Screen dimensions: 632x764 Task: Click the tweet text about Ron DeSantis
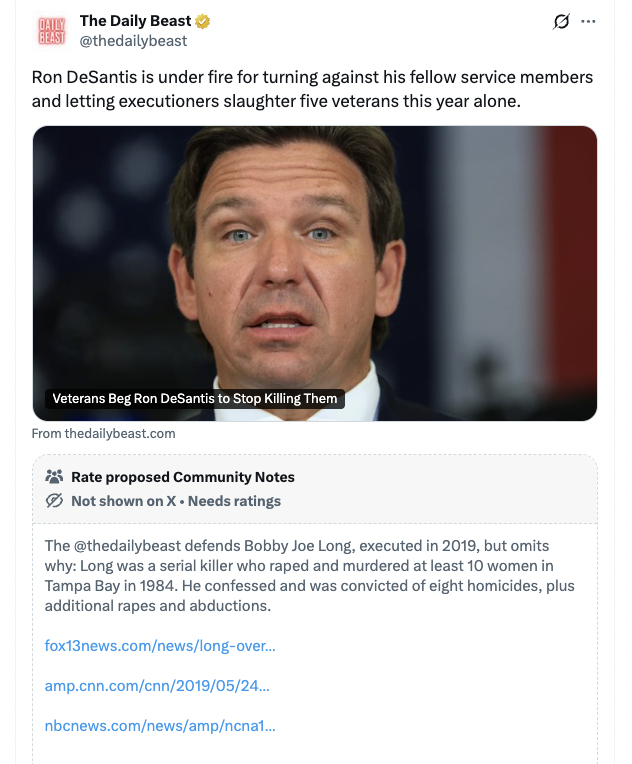point(312,88)
